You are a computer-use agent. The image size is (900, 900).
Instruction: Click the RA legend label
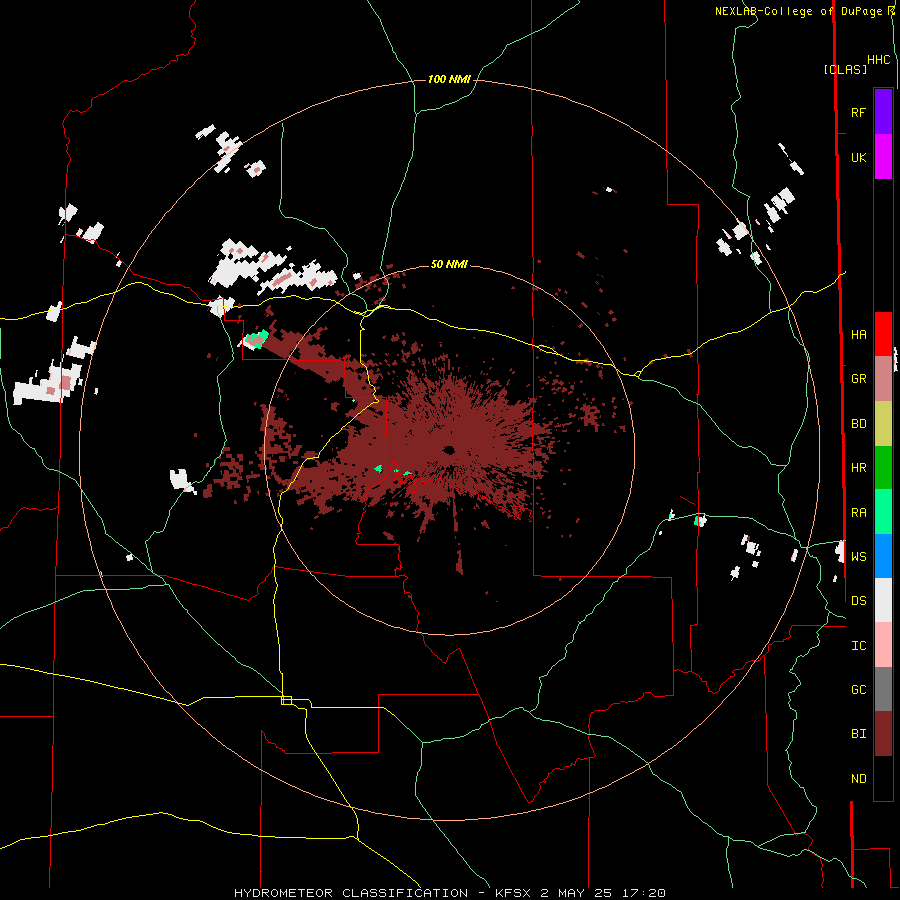coord(858,512)
